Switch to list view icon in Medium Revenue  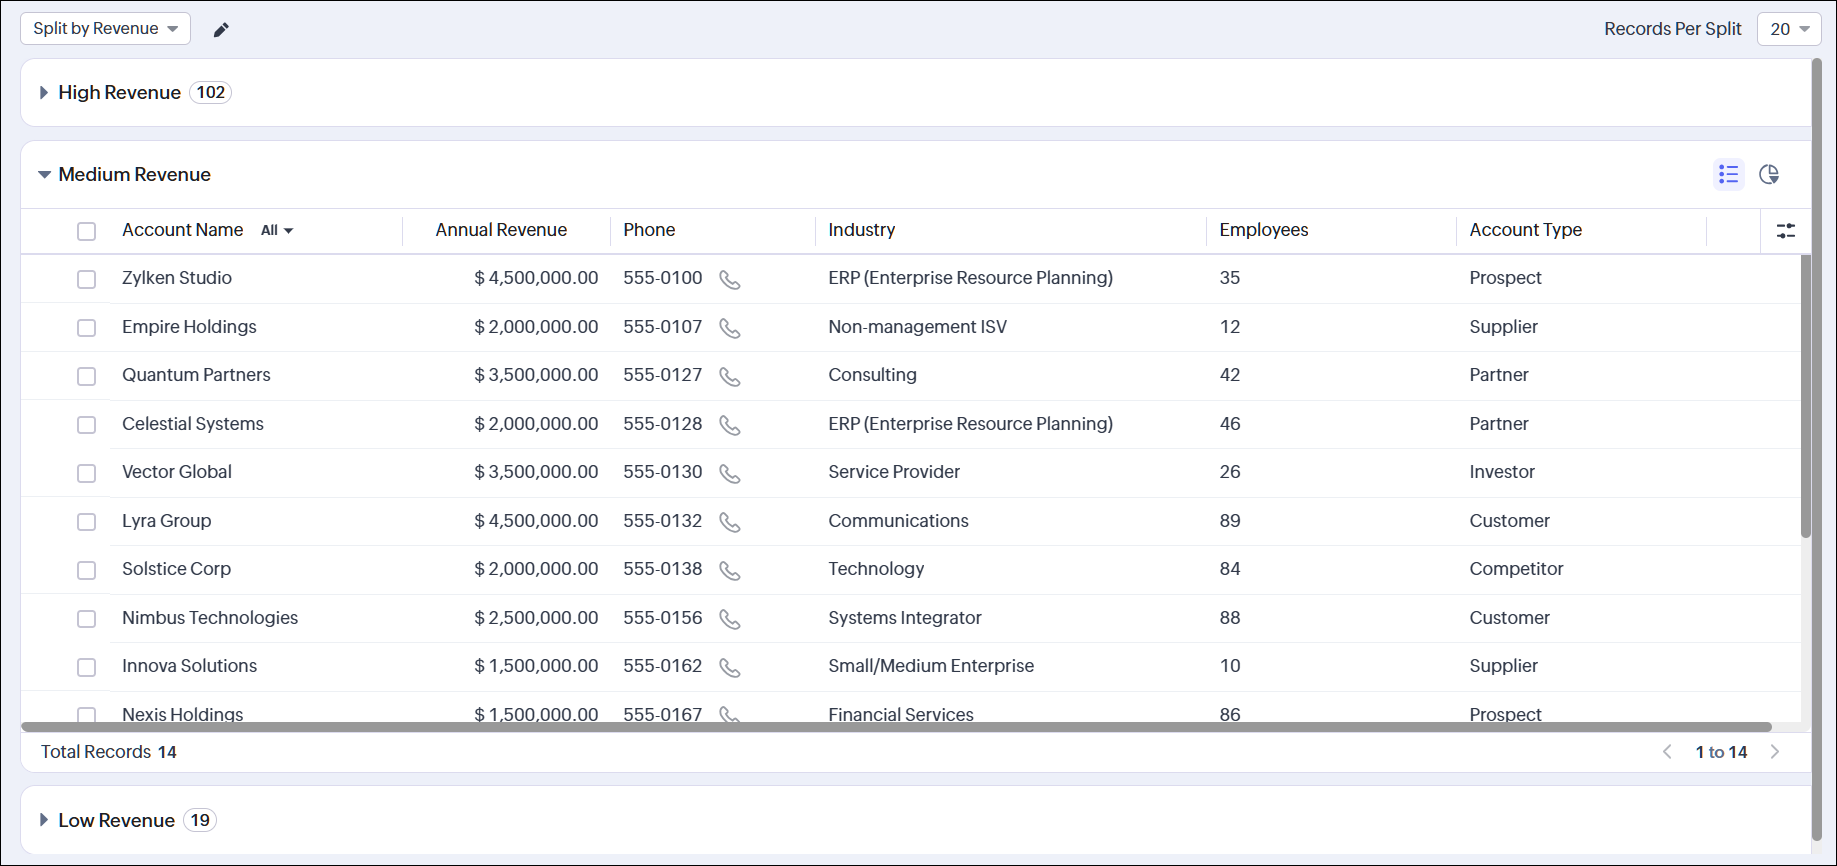pos(1728,175)
